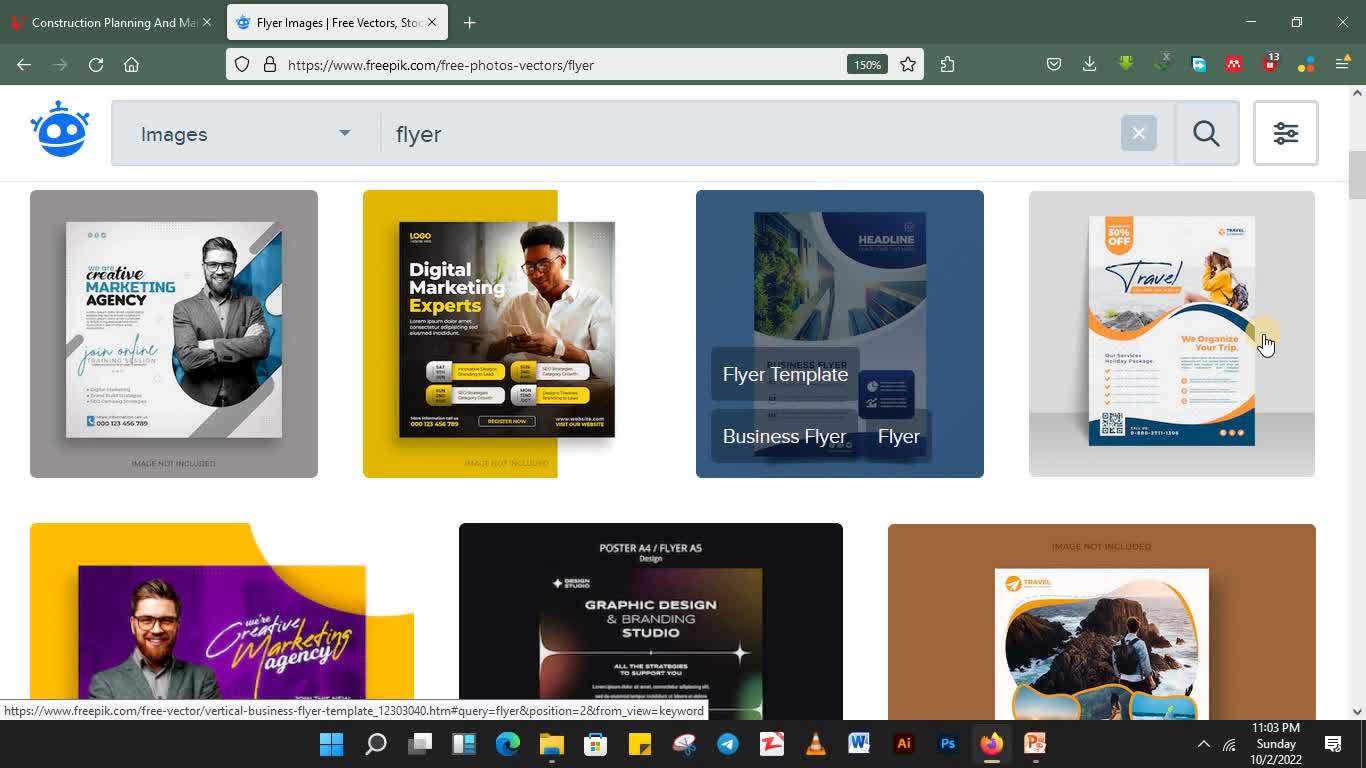Click the colored dots extension icon

(1306, 64)
